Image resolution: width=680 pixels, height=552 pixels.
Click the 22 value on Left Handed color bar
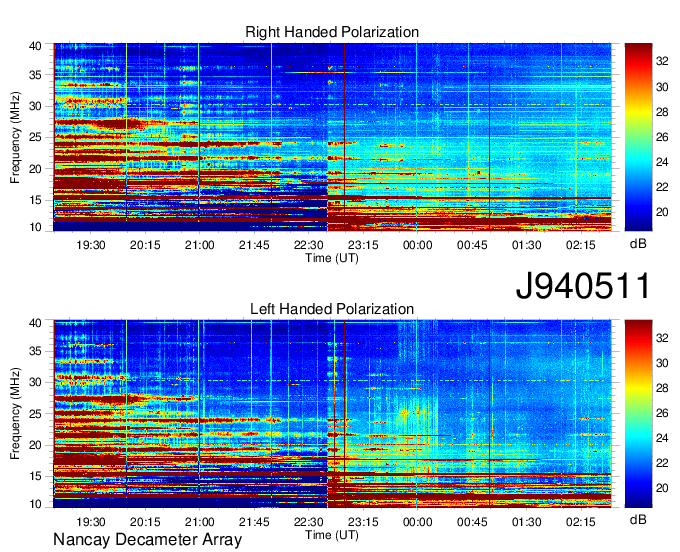point(662,463)
